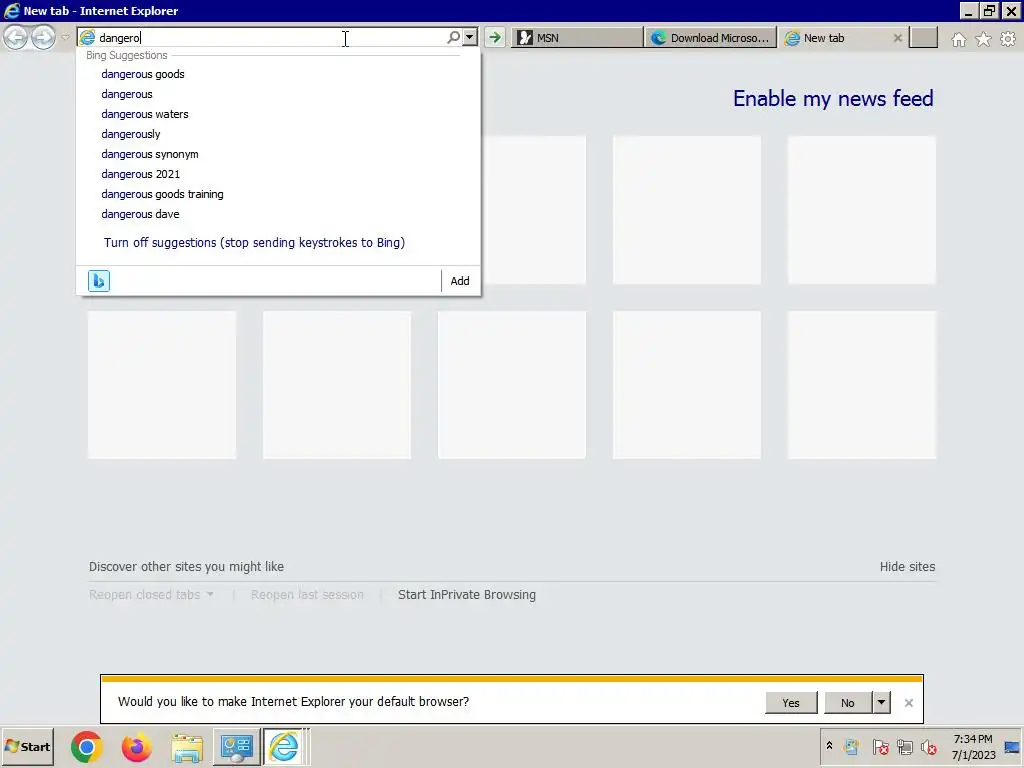This screenshot has height=768, width=1024.
Task: Click the muted speaker volume tray icon
Action: (929, 746)
